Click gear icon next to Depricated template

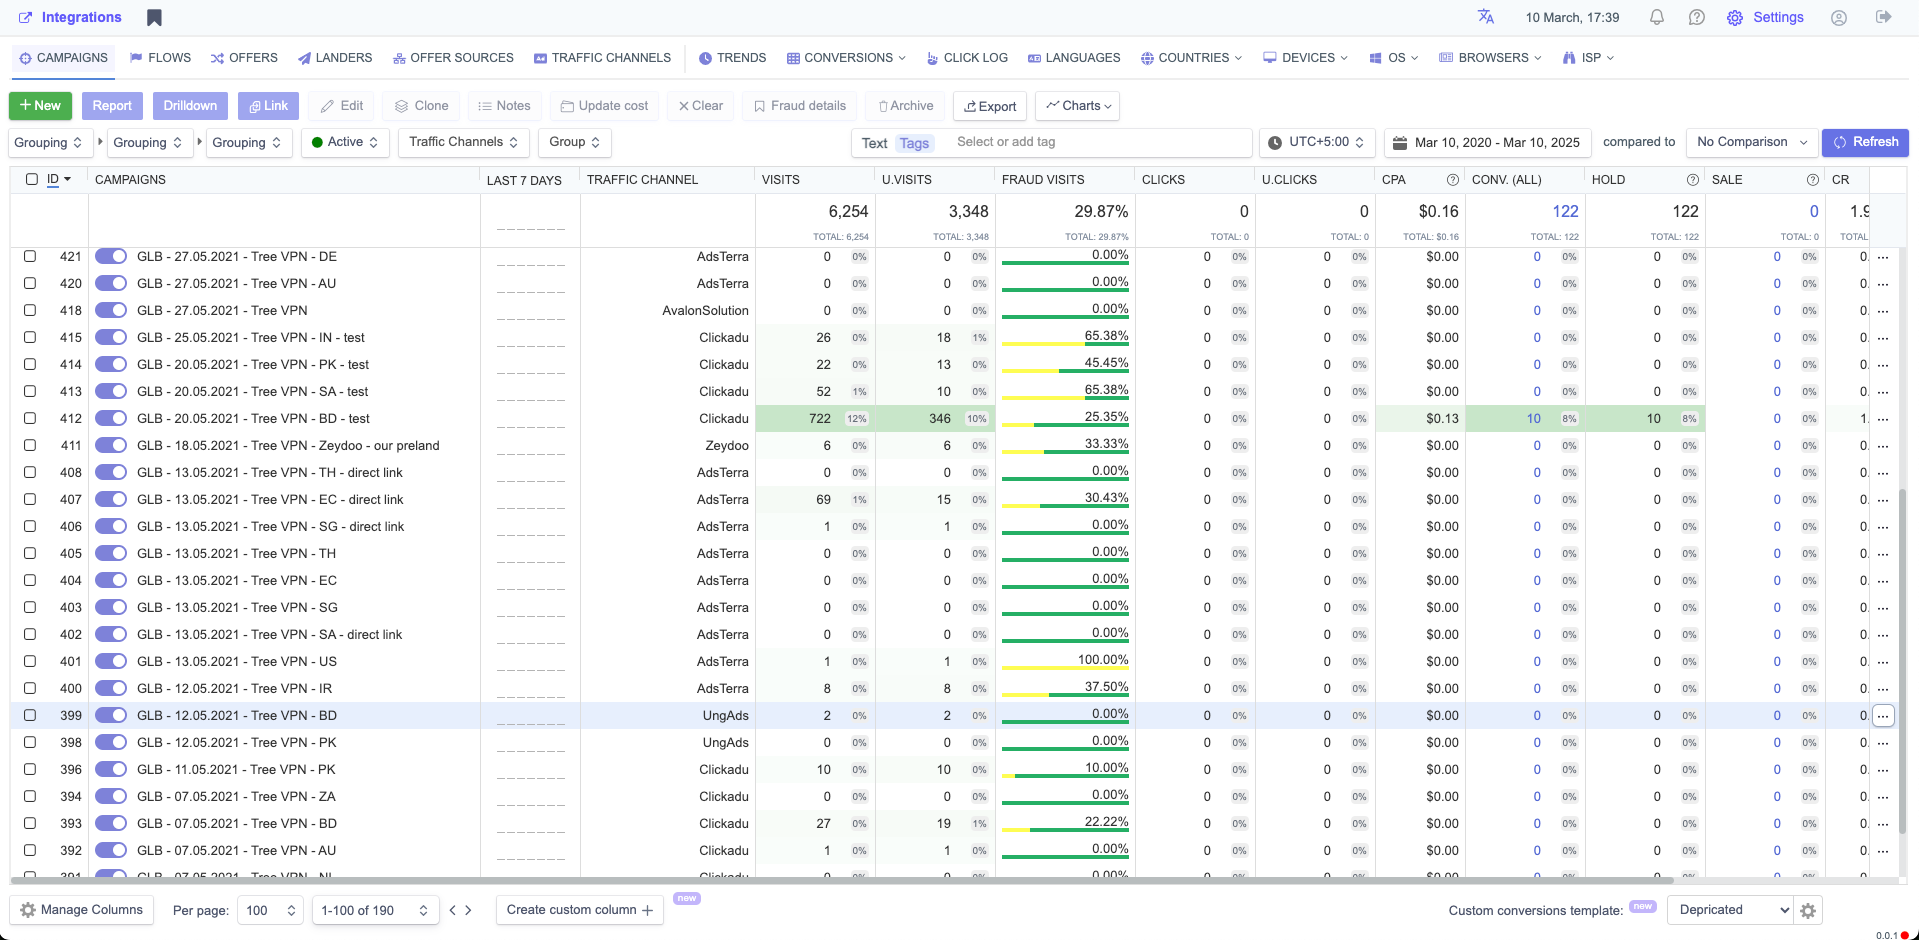pyautogui.click(x=1808, y=911)
